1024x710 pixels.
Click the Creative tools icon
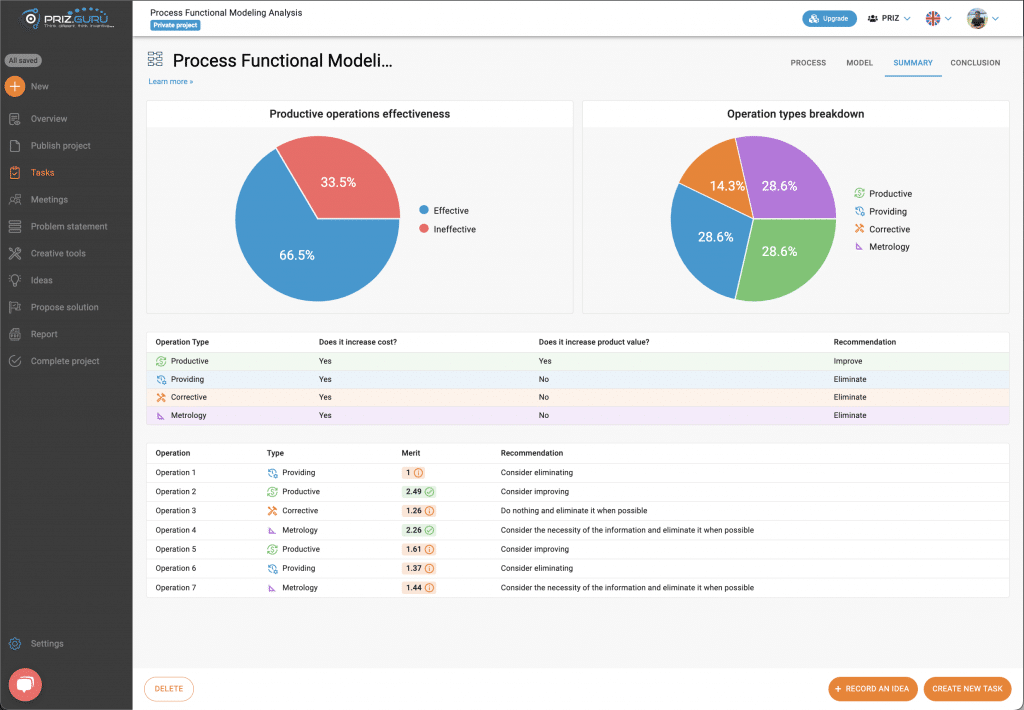point(15,253)
